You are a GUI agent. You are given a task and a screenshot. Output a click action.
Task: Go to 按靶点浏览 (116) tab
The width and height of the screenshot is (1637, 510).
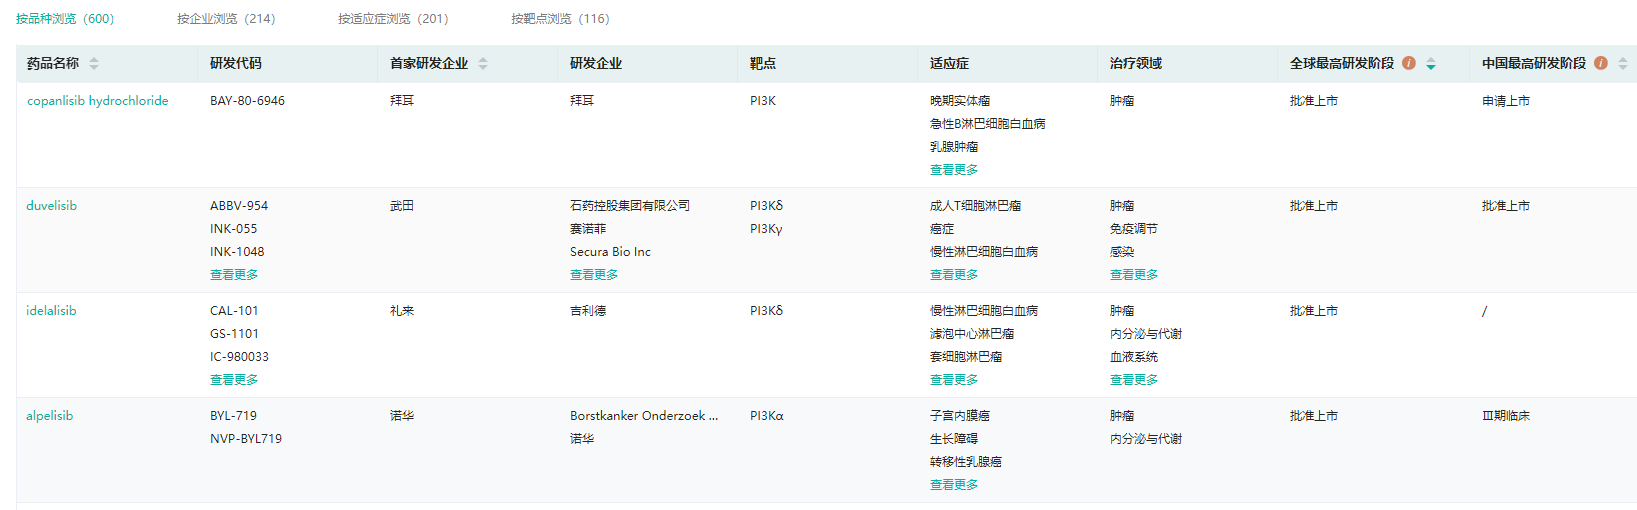(x=560, y=19)
